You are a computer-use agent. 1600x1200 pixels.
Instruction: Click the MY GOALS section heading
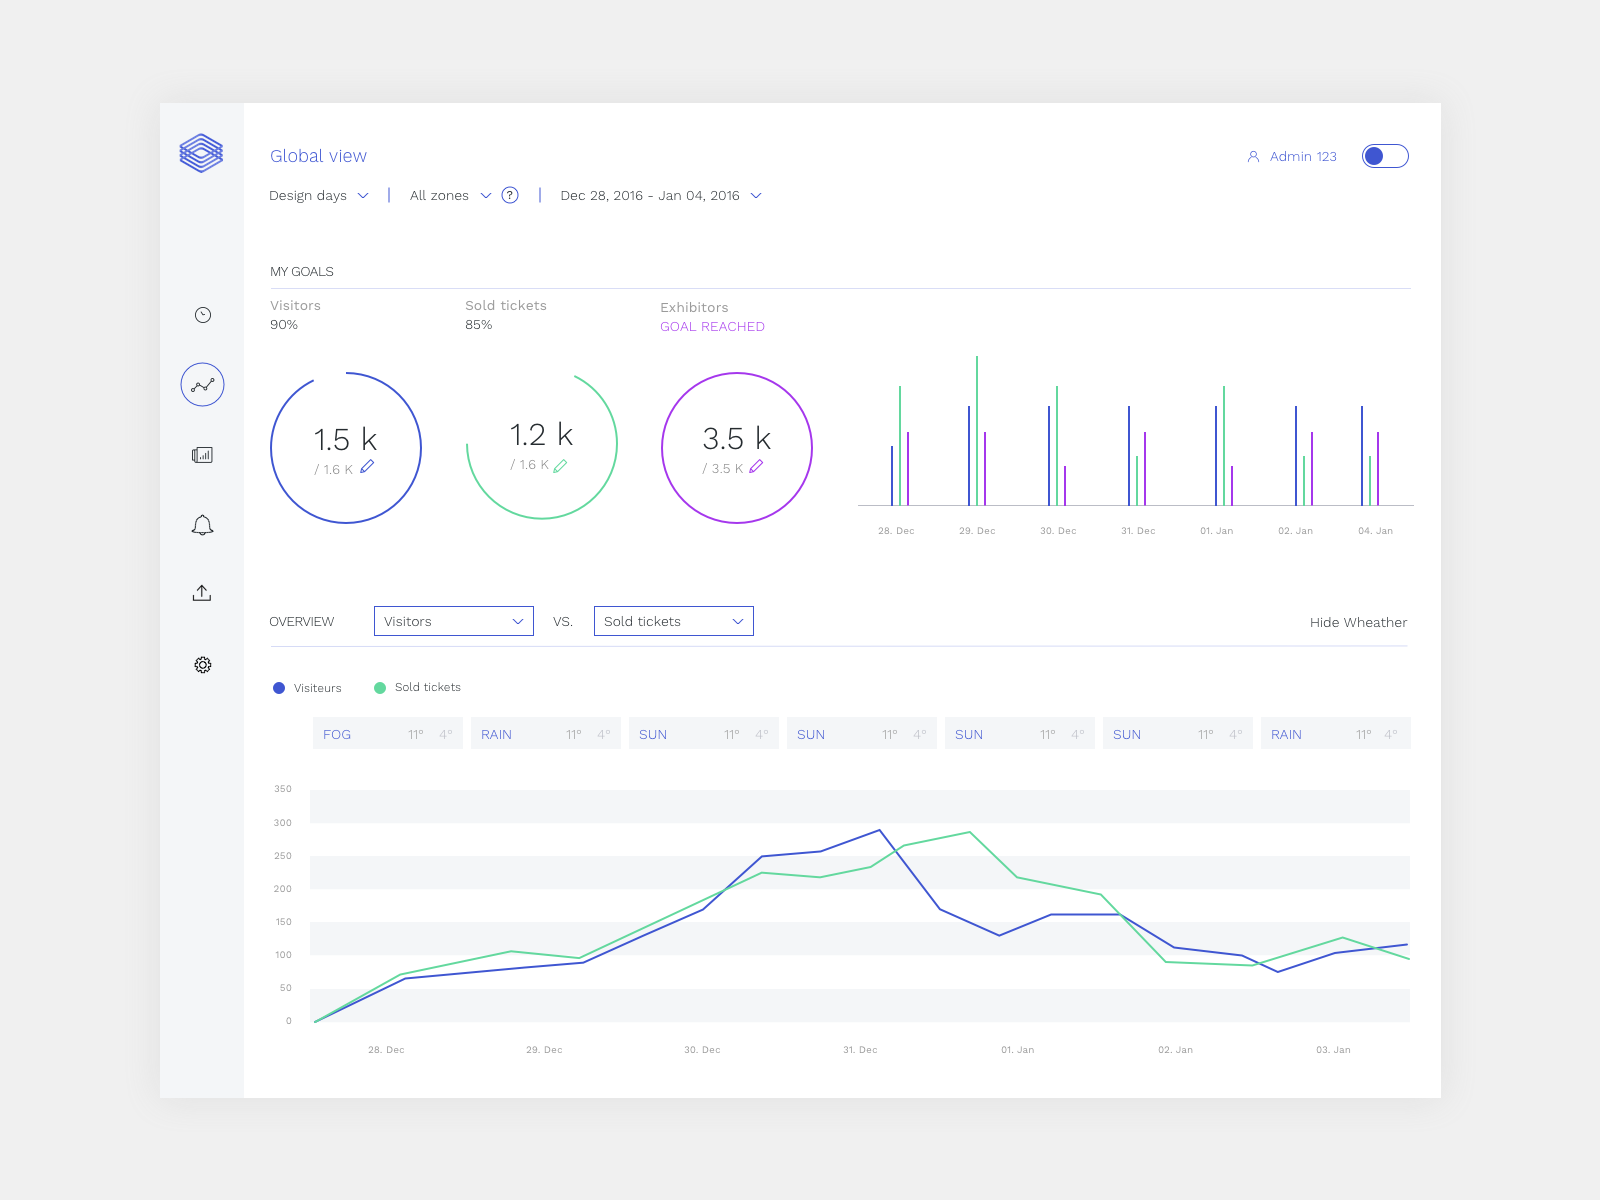pos(302,271)
